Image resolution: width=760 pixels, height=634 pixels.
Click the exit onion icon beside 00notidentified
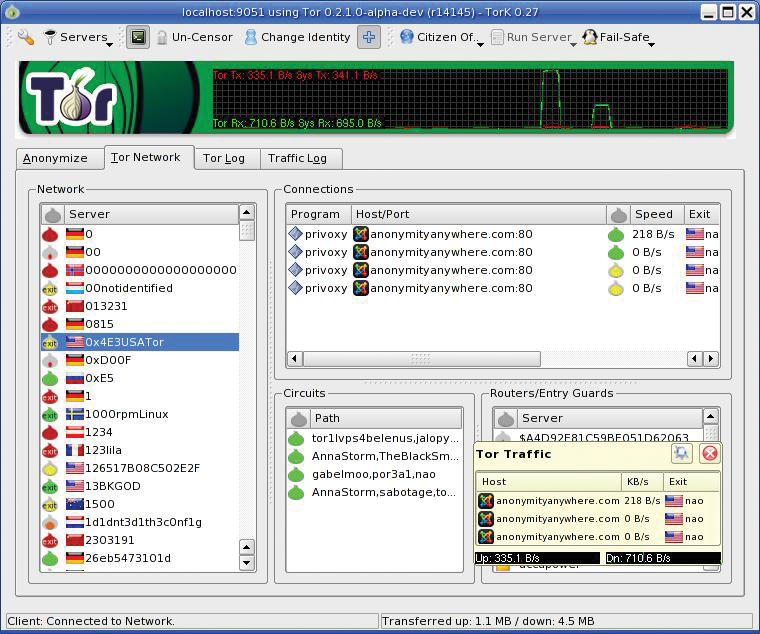(50, 289)
